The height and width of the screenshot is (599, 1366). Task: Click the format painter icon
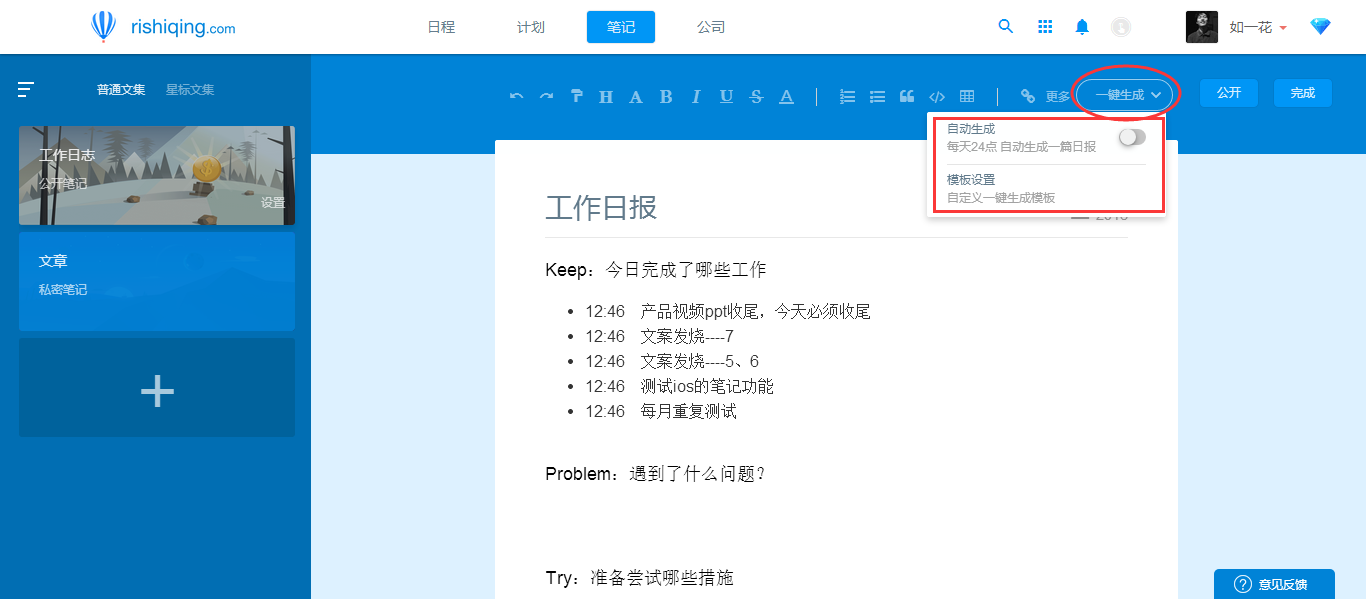[576, 95]
